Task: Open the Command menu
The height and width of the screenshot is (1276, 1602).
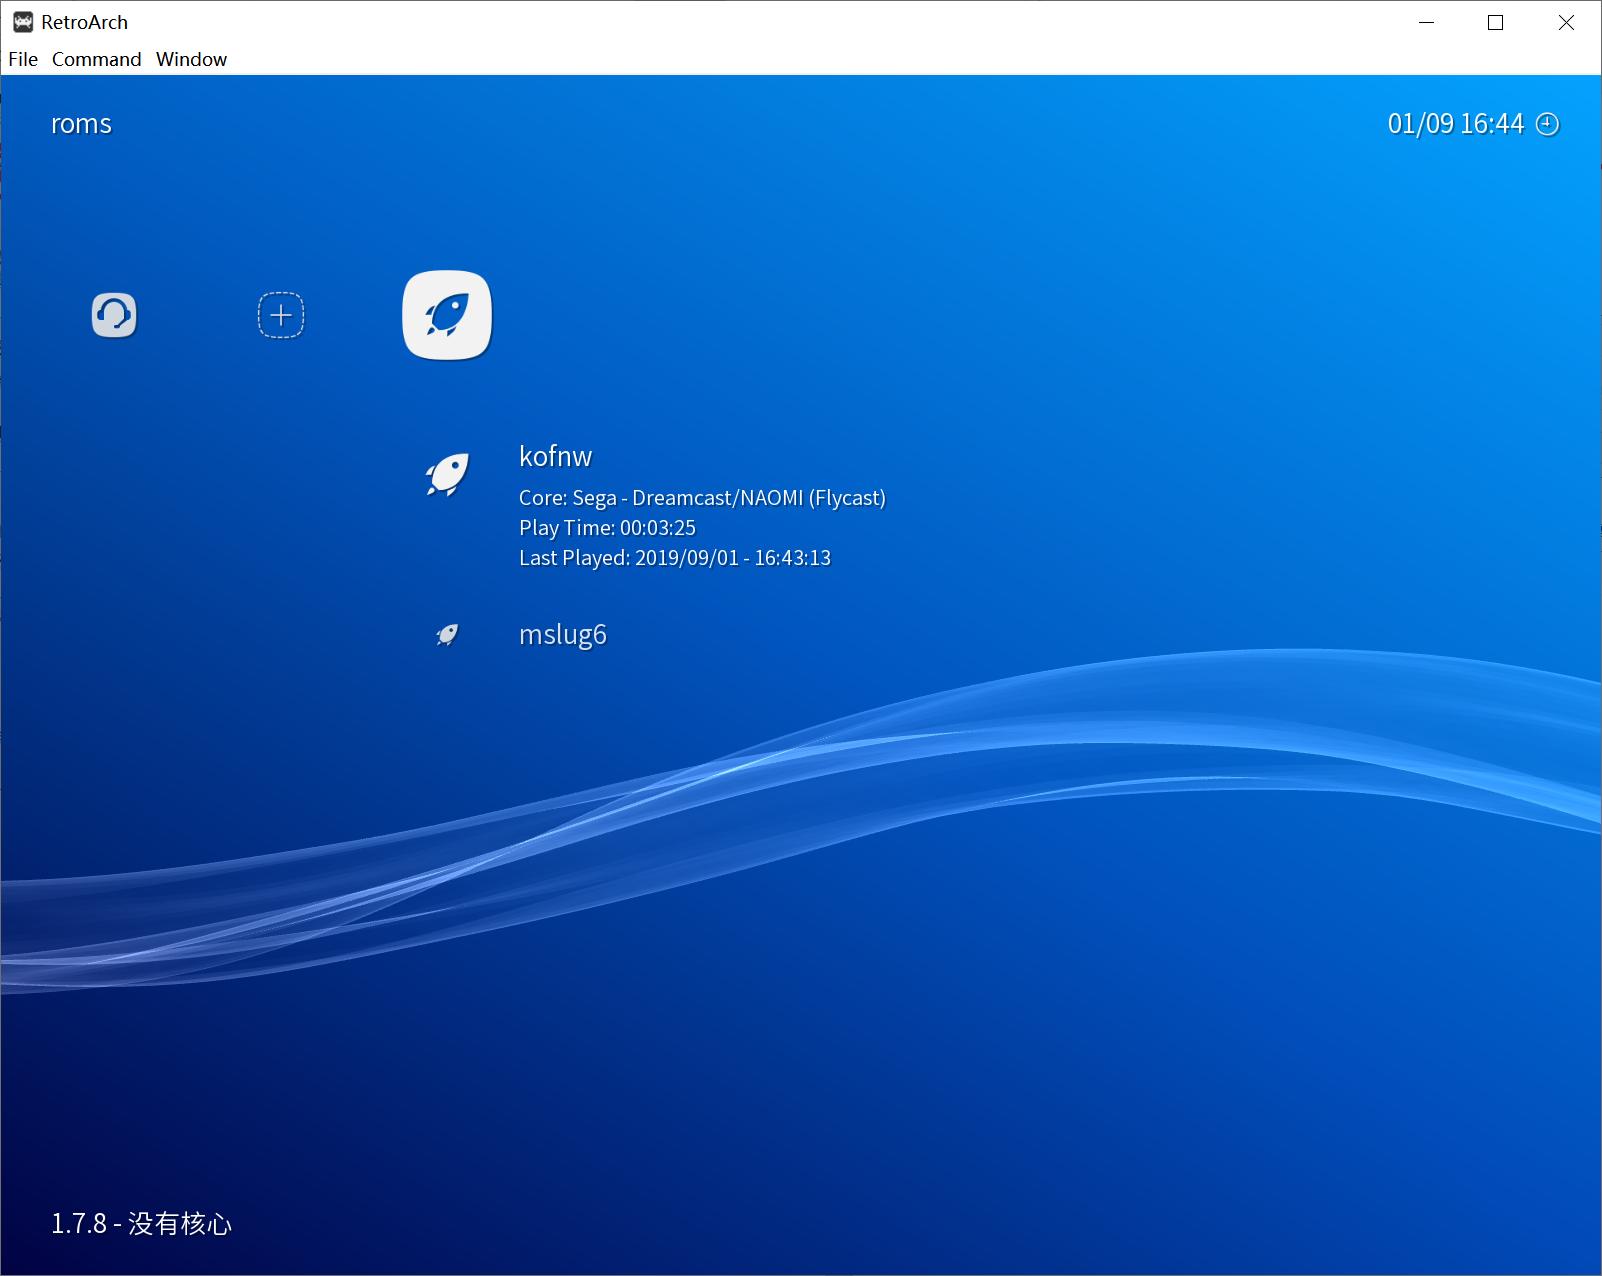Action: [x=96, y=59]
